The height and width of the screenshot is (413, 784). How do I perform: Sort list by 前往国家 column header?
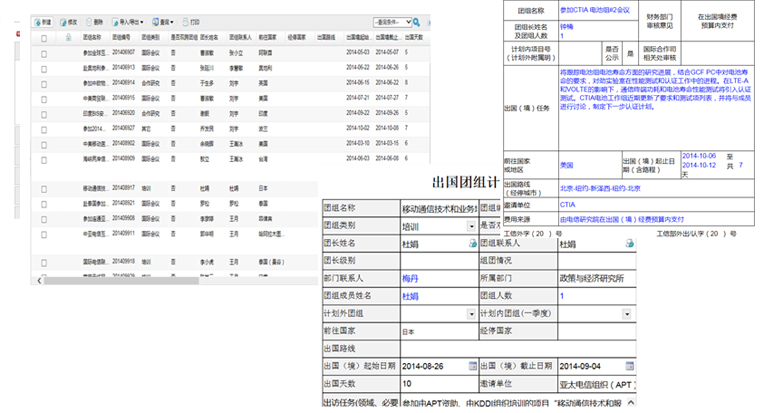pos(268,38)
